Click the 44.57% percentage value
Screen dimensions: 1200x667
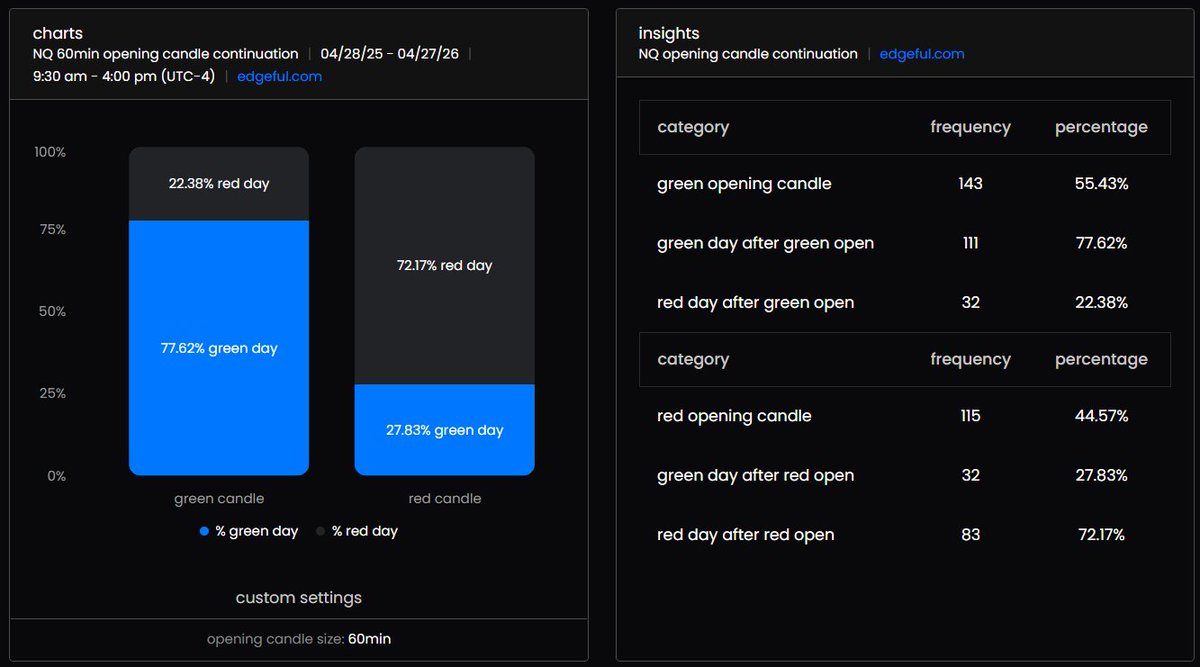pyautogui.click(x=1101, y=416)
